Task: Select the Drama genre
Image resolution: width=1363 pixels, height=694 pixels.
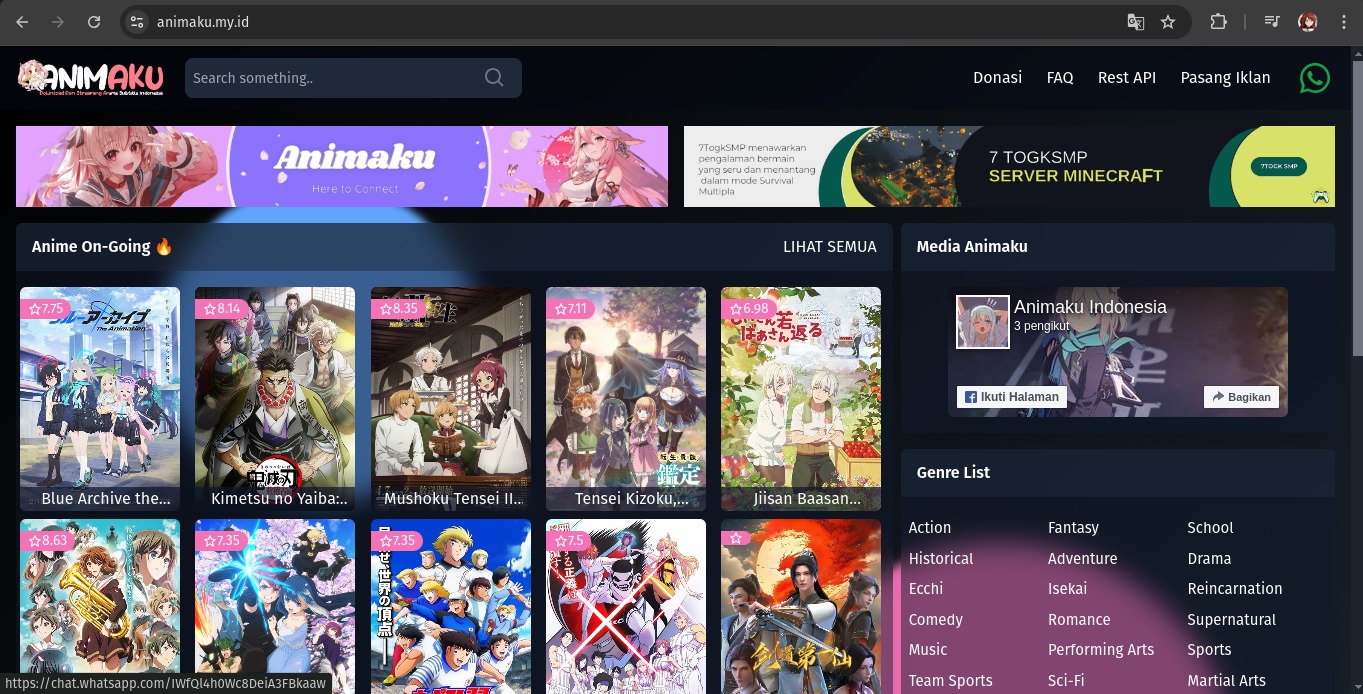Action: [x=1209, y=559]
